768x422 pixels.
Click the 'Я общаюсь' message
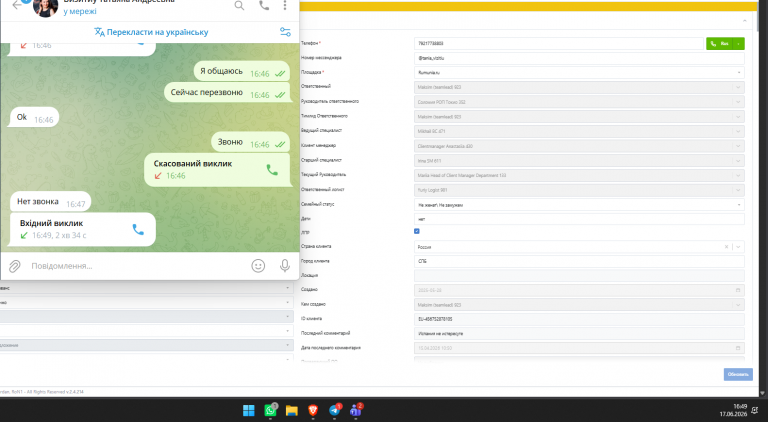(x=241, y=71)
